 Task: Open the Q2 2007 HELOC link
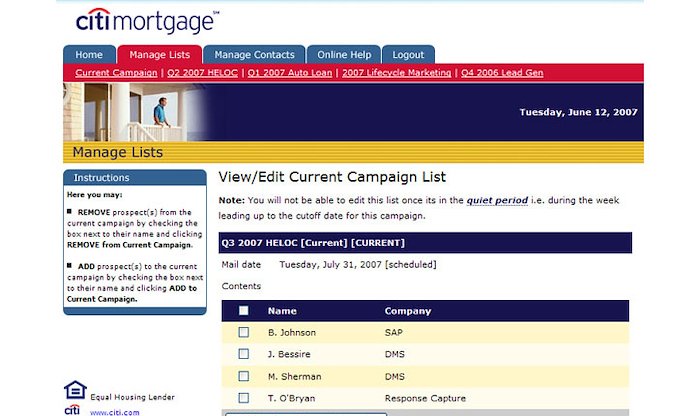(x=202, y=73)
